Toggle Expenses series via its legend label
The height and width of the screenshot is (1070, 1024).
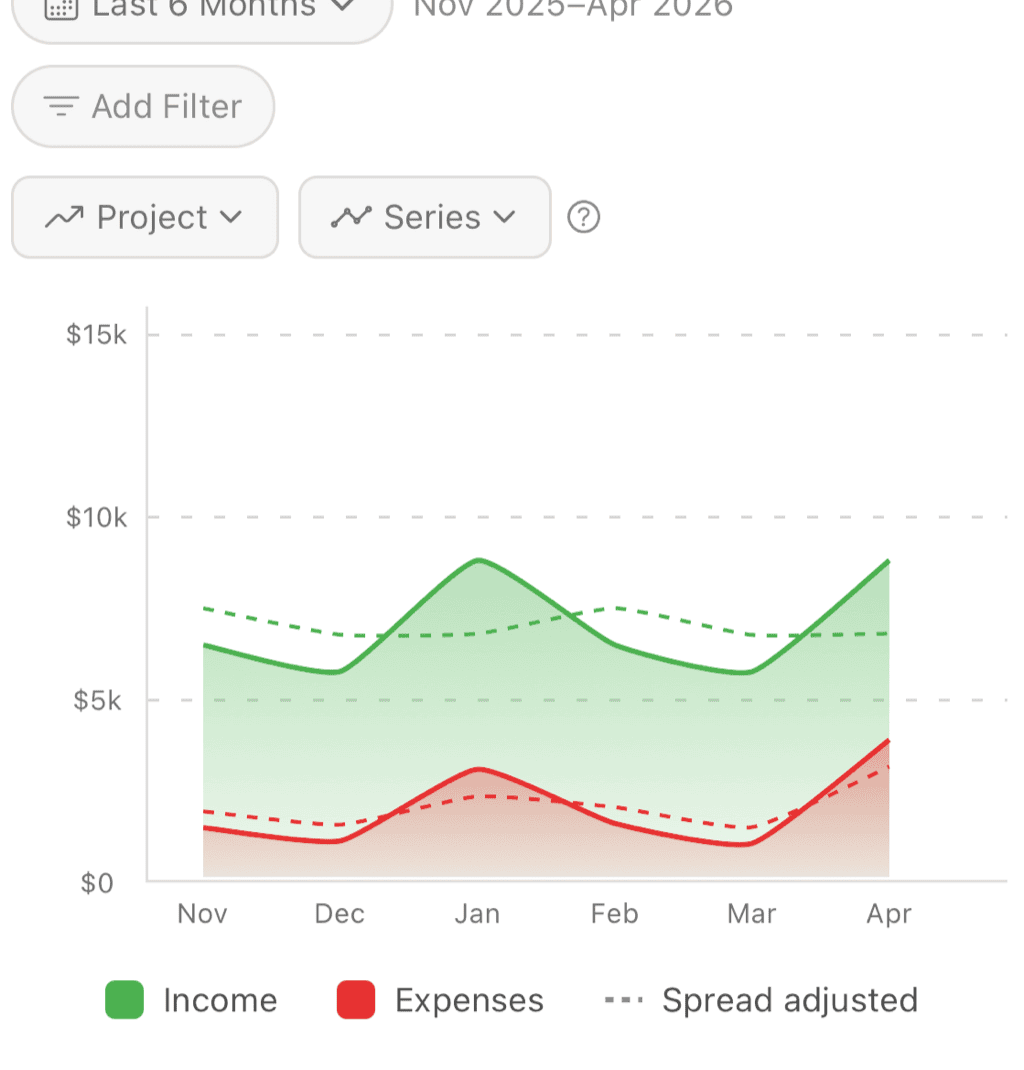pos(469,1000)
